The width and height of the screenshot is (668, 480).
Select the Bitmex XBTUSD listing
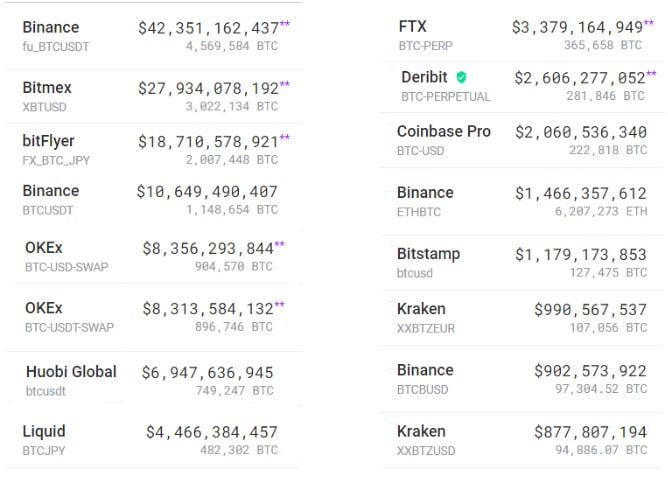(x=154, y=96)
